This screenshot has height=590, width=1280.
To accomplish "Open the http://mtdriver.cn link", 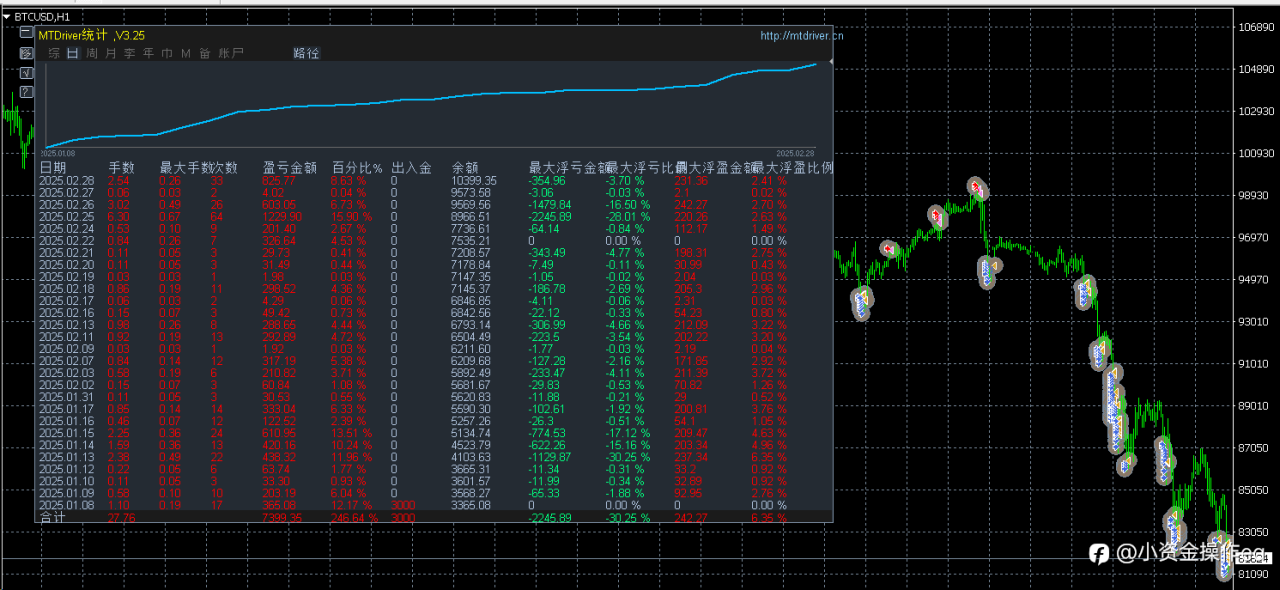I will click(x=801, y=35).
